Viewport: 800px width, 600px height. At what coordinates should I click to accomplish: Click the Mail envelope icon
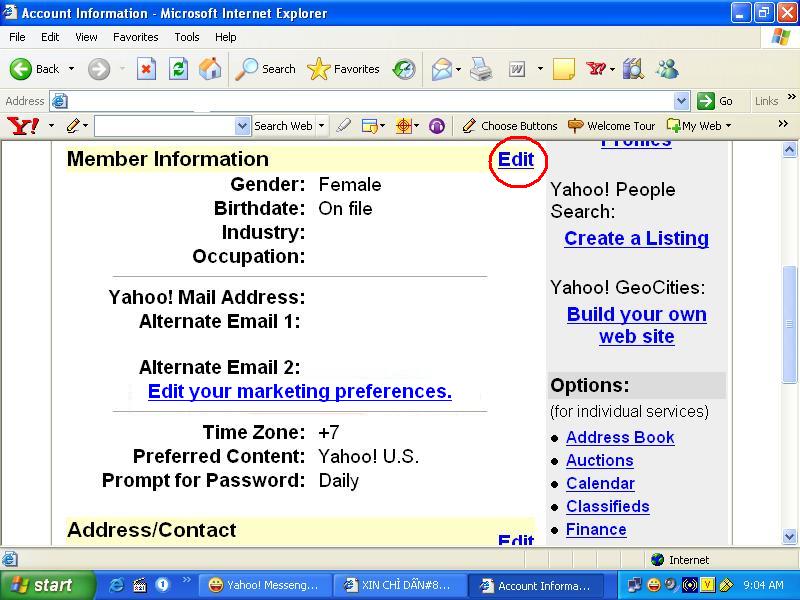pyautogui.click(x=442, y=69)
